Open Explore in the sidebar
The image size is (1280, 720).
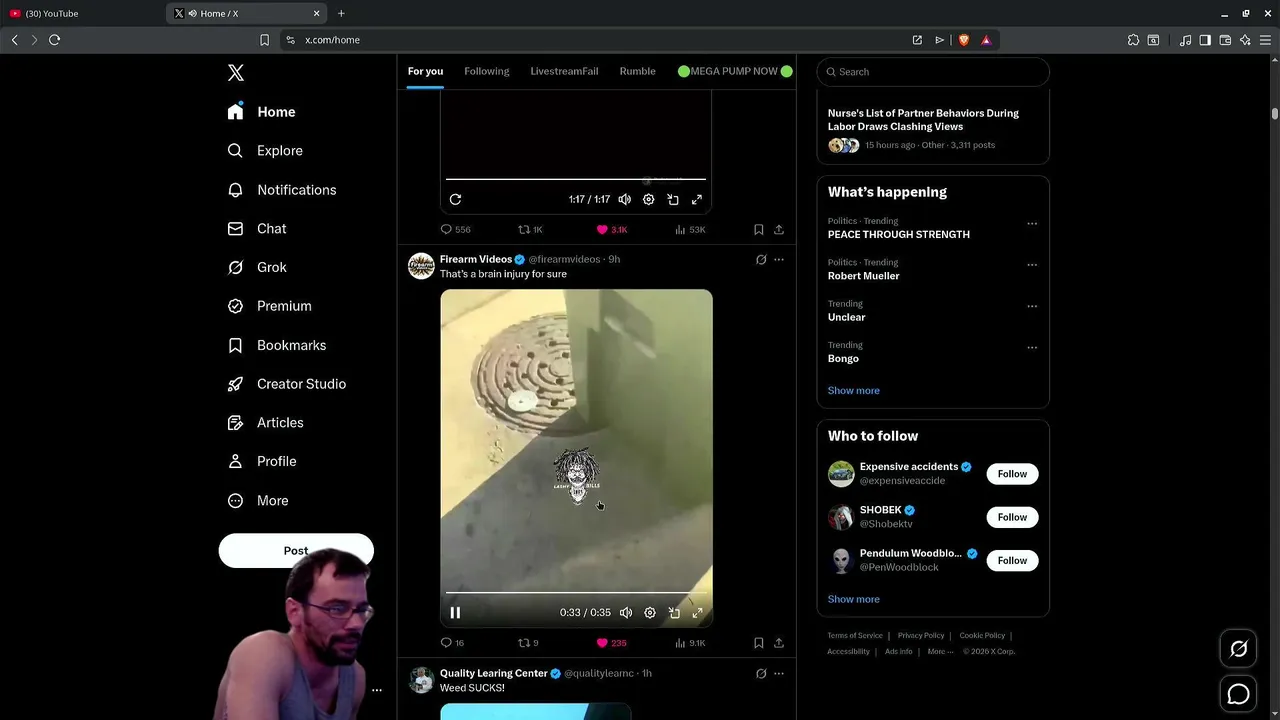pyautogui.click(x=265, y=151)
